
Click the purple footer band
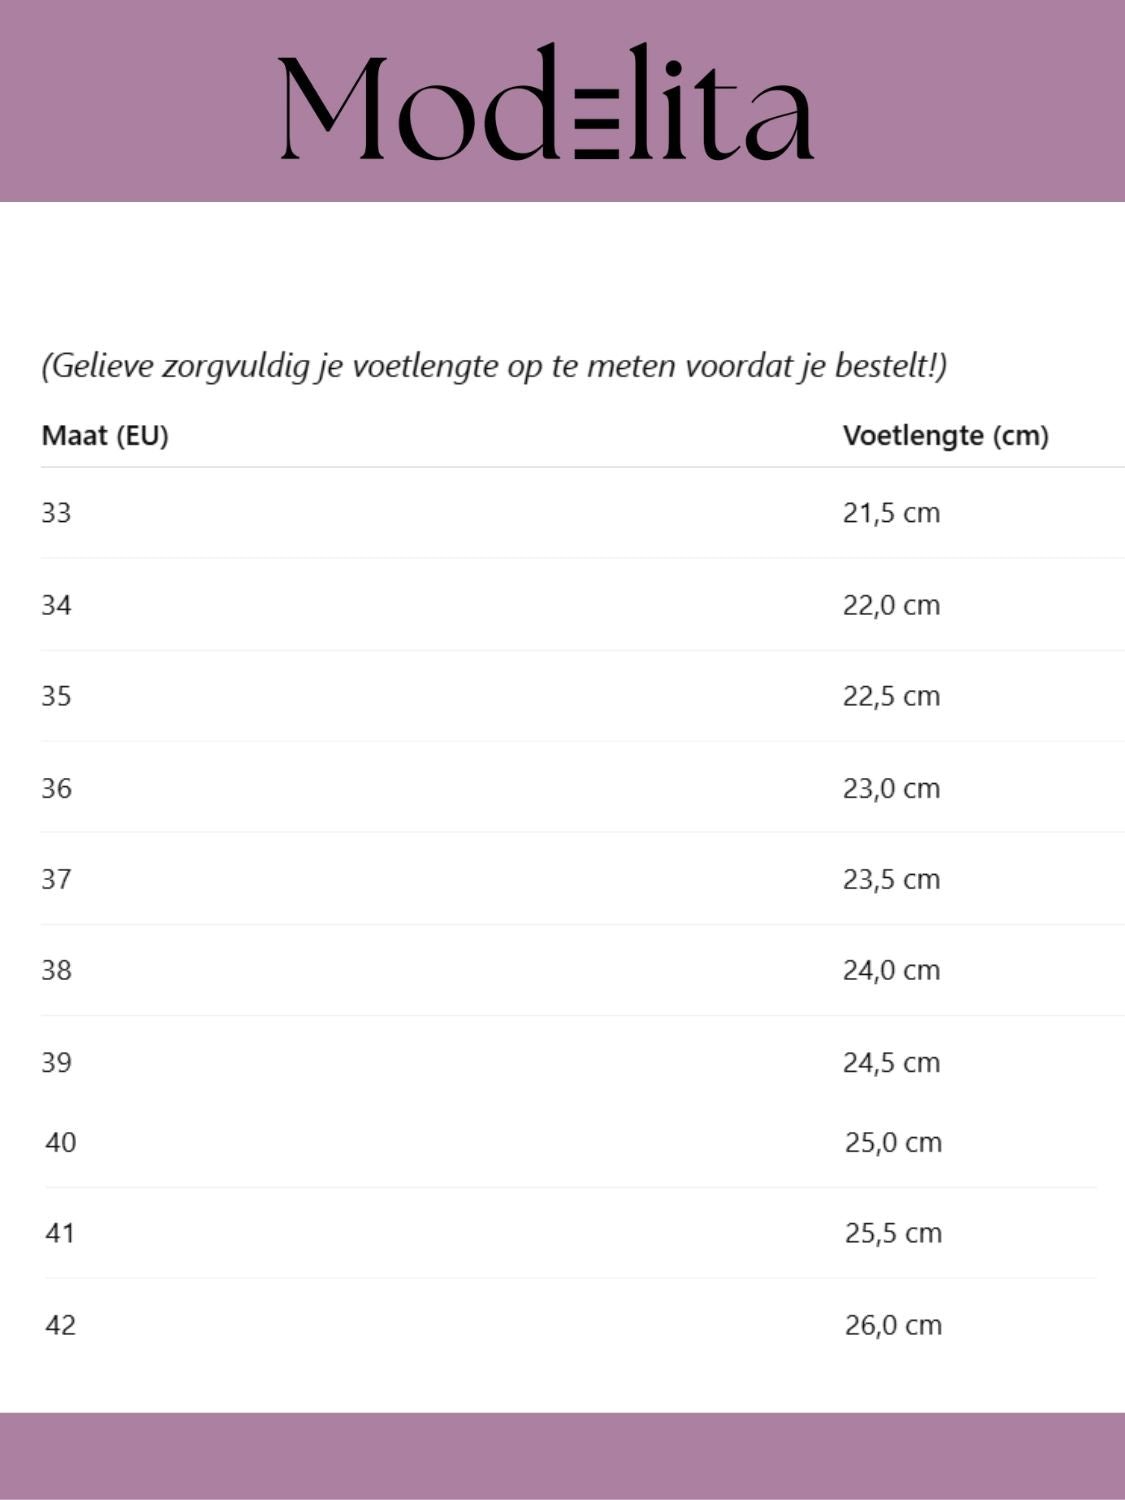click(562, 1456)
